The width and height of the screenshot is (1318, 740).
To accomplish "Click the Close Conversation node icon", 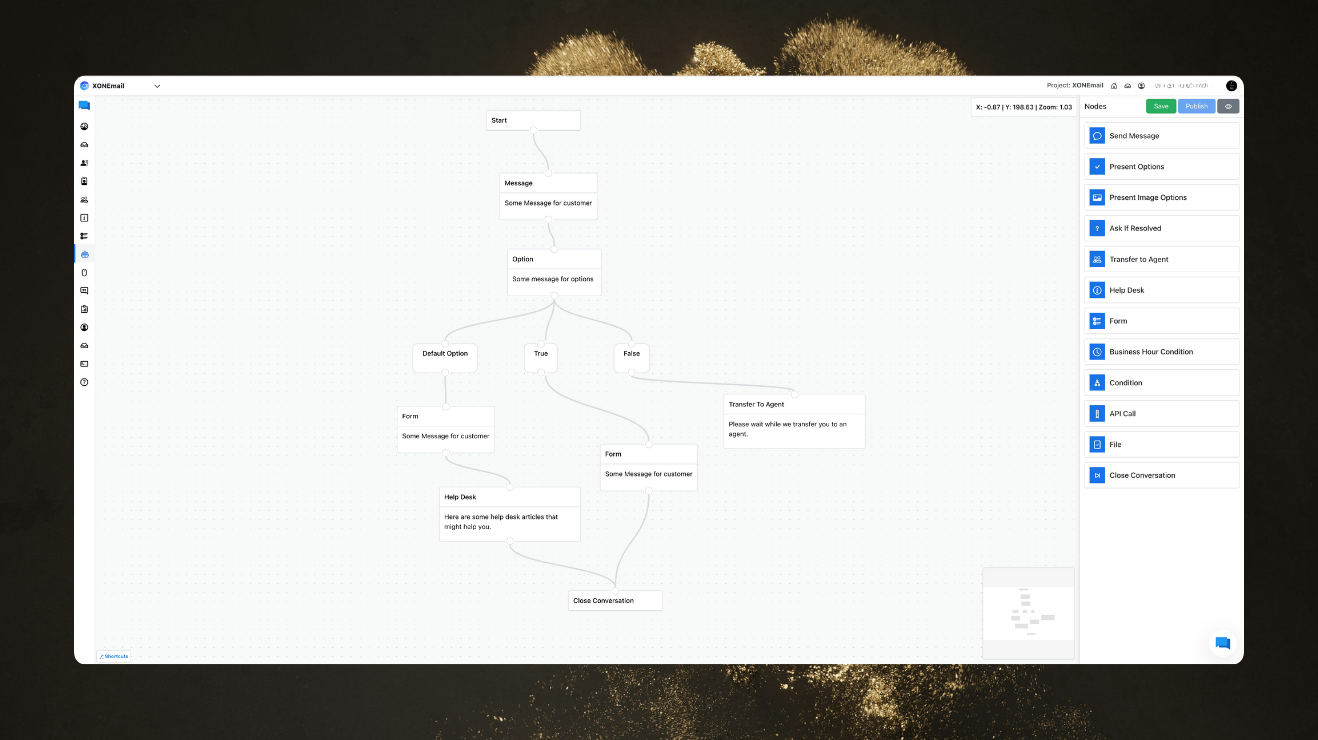I will [1097, 476].
